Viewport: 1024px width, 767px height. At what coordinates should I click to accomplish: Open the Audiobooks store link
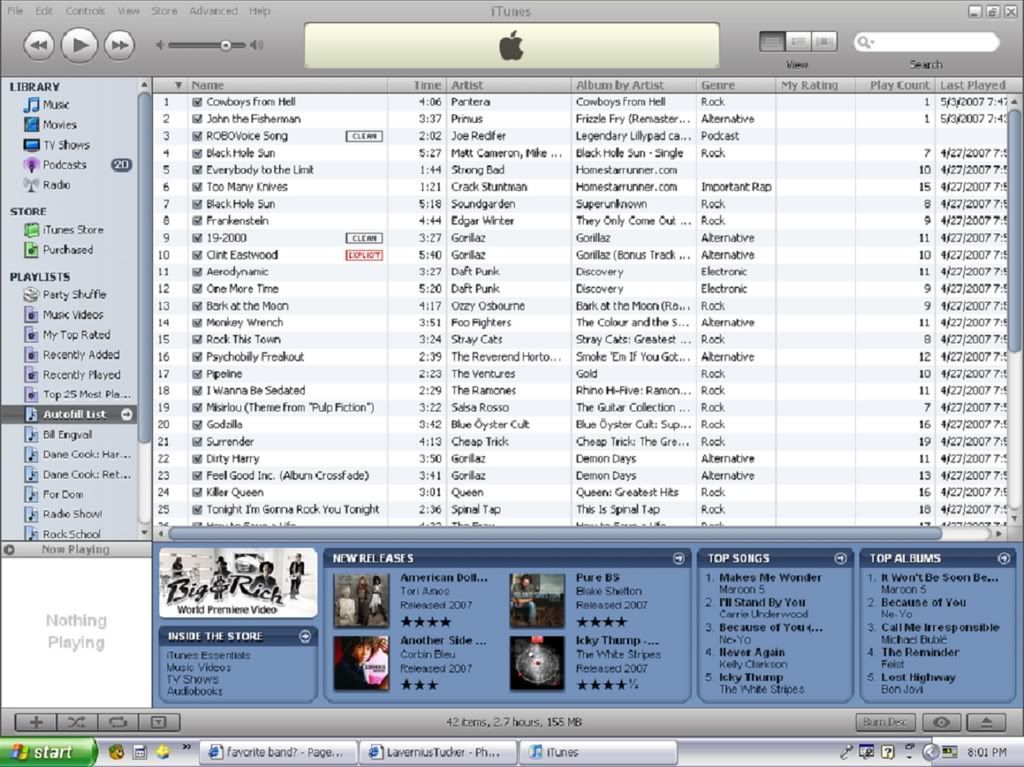point(195,691)
